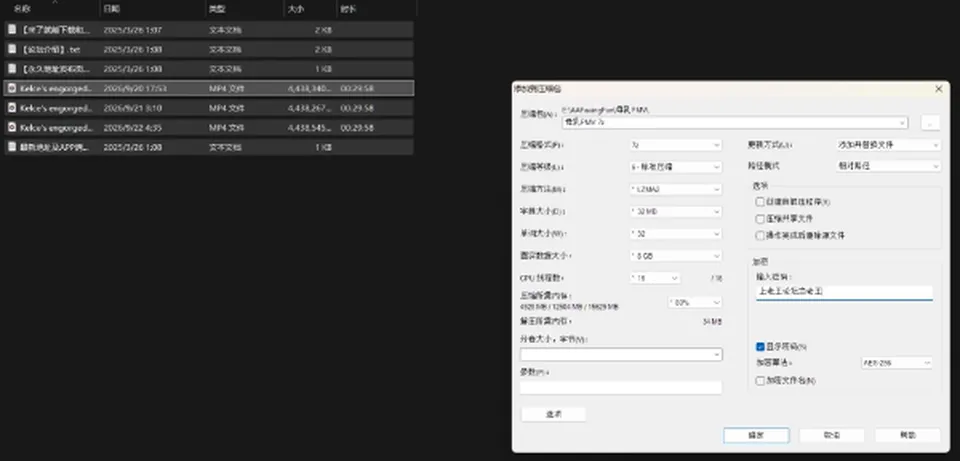Sort files by the 时长 (Duration) column header
The image size is (960, 461).
(348, 9)
